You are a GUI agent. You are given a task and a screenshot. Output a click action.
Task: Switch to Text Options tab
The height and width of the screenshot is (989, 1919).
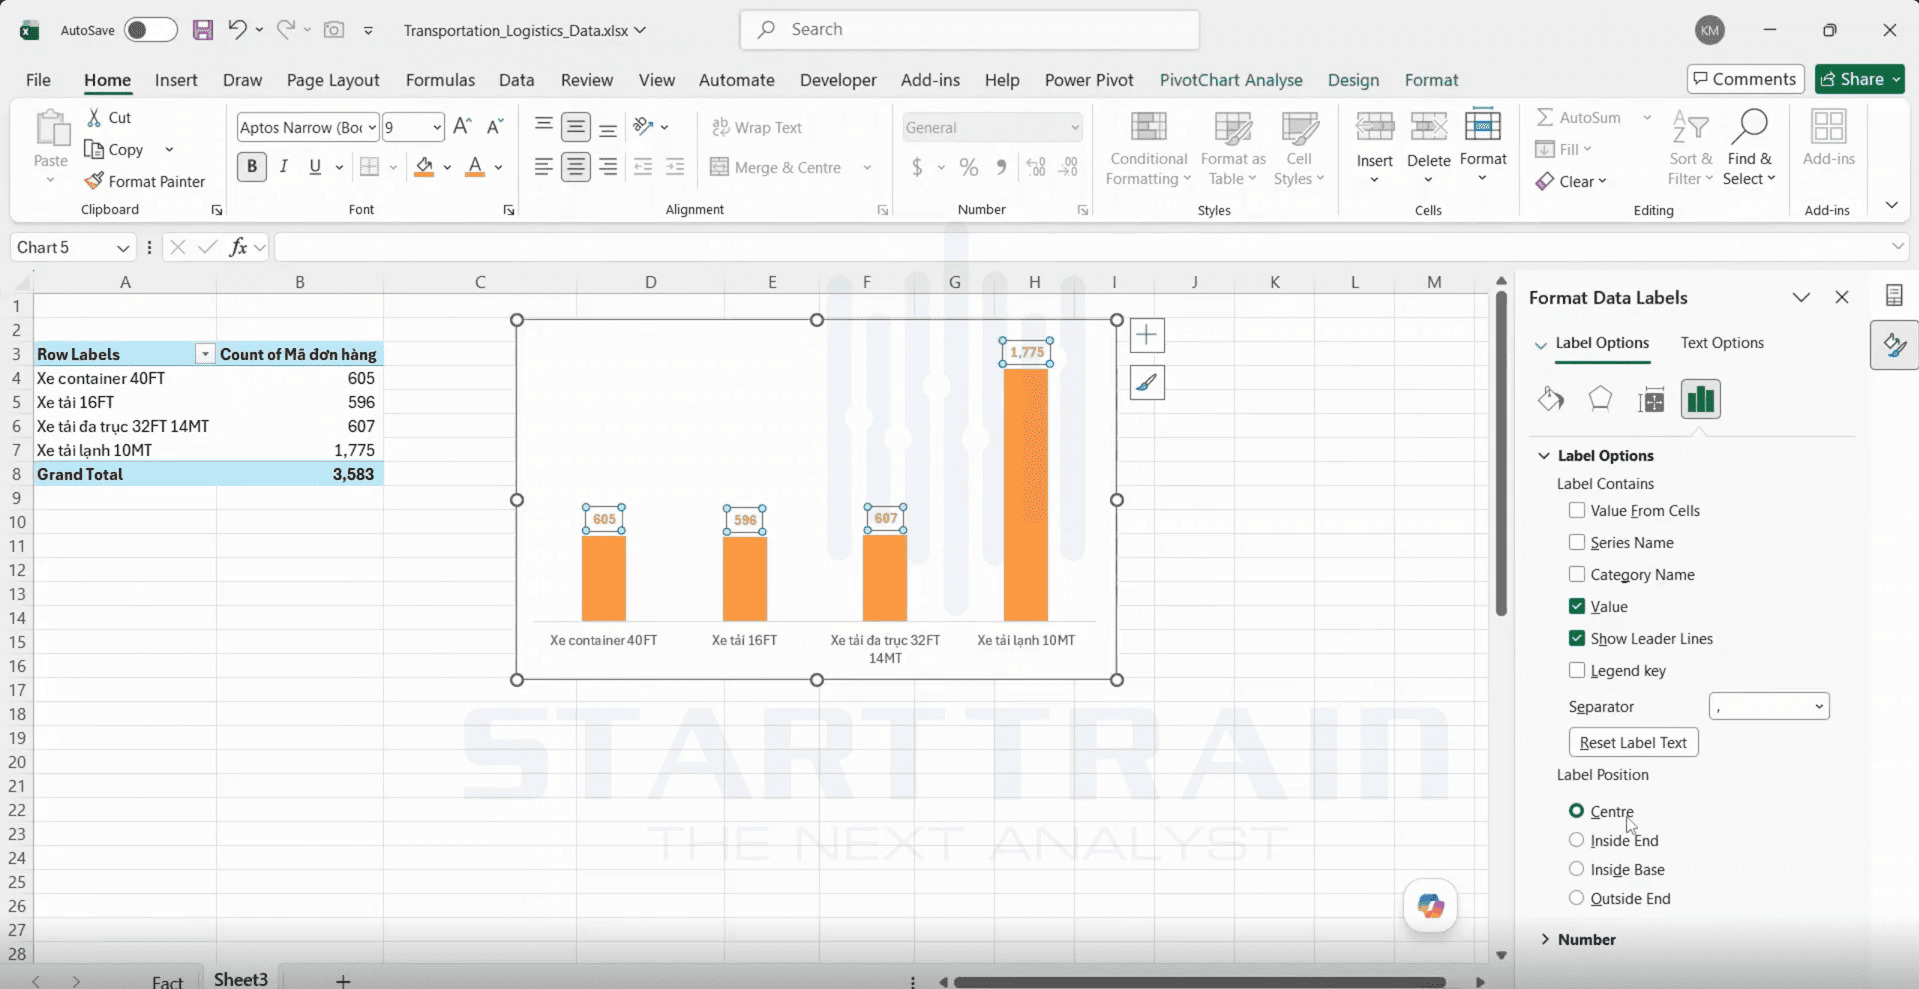pos(1722,342)
